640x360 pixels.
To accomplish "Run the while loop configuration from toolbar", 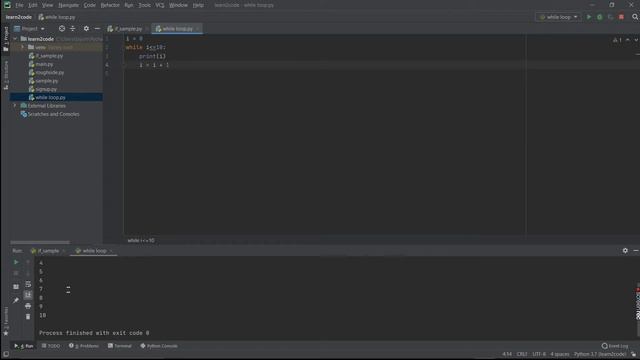I will click(589, 17).
